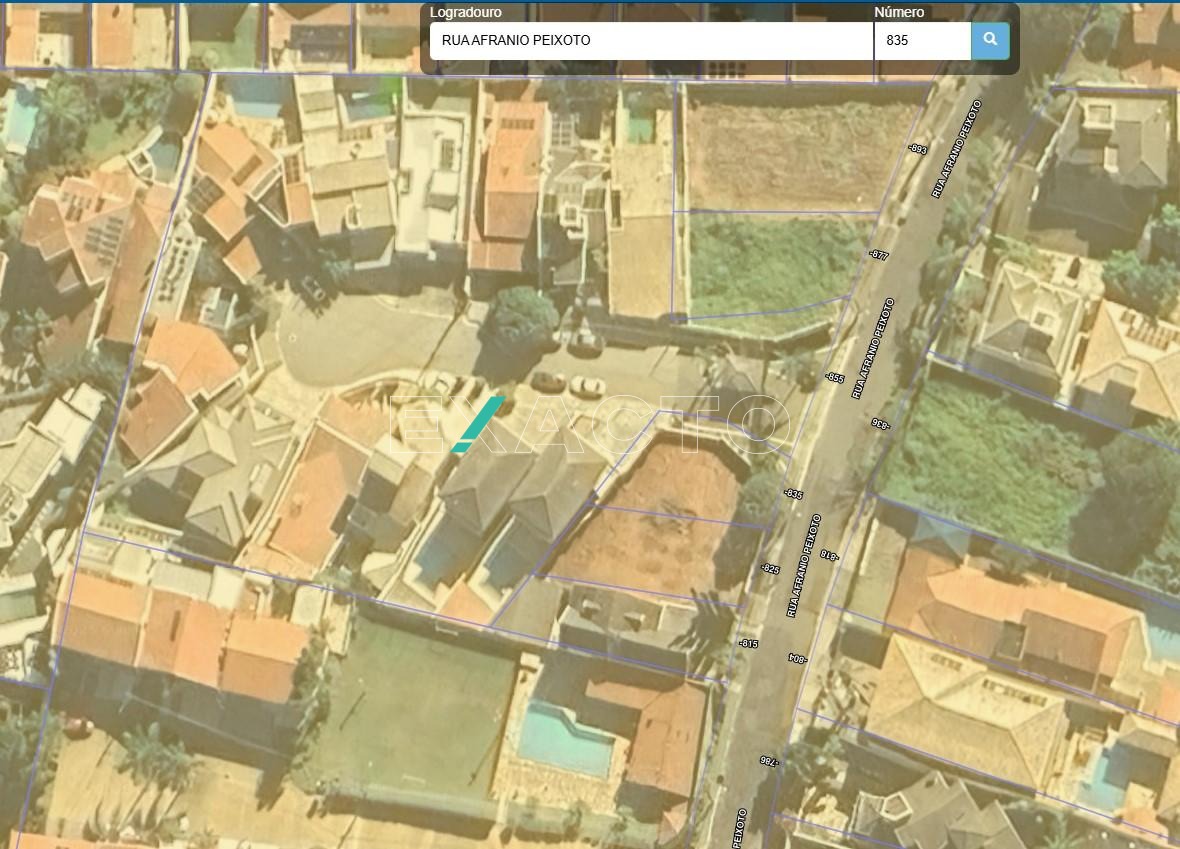The width and height of the screenshot is (1180, 849).
Task: Click the blue magnifier search button
Action: click(x=990, y=41)
